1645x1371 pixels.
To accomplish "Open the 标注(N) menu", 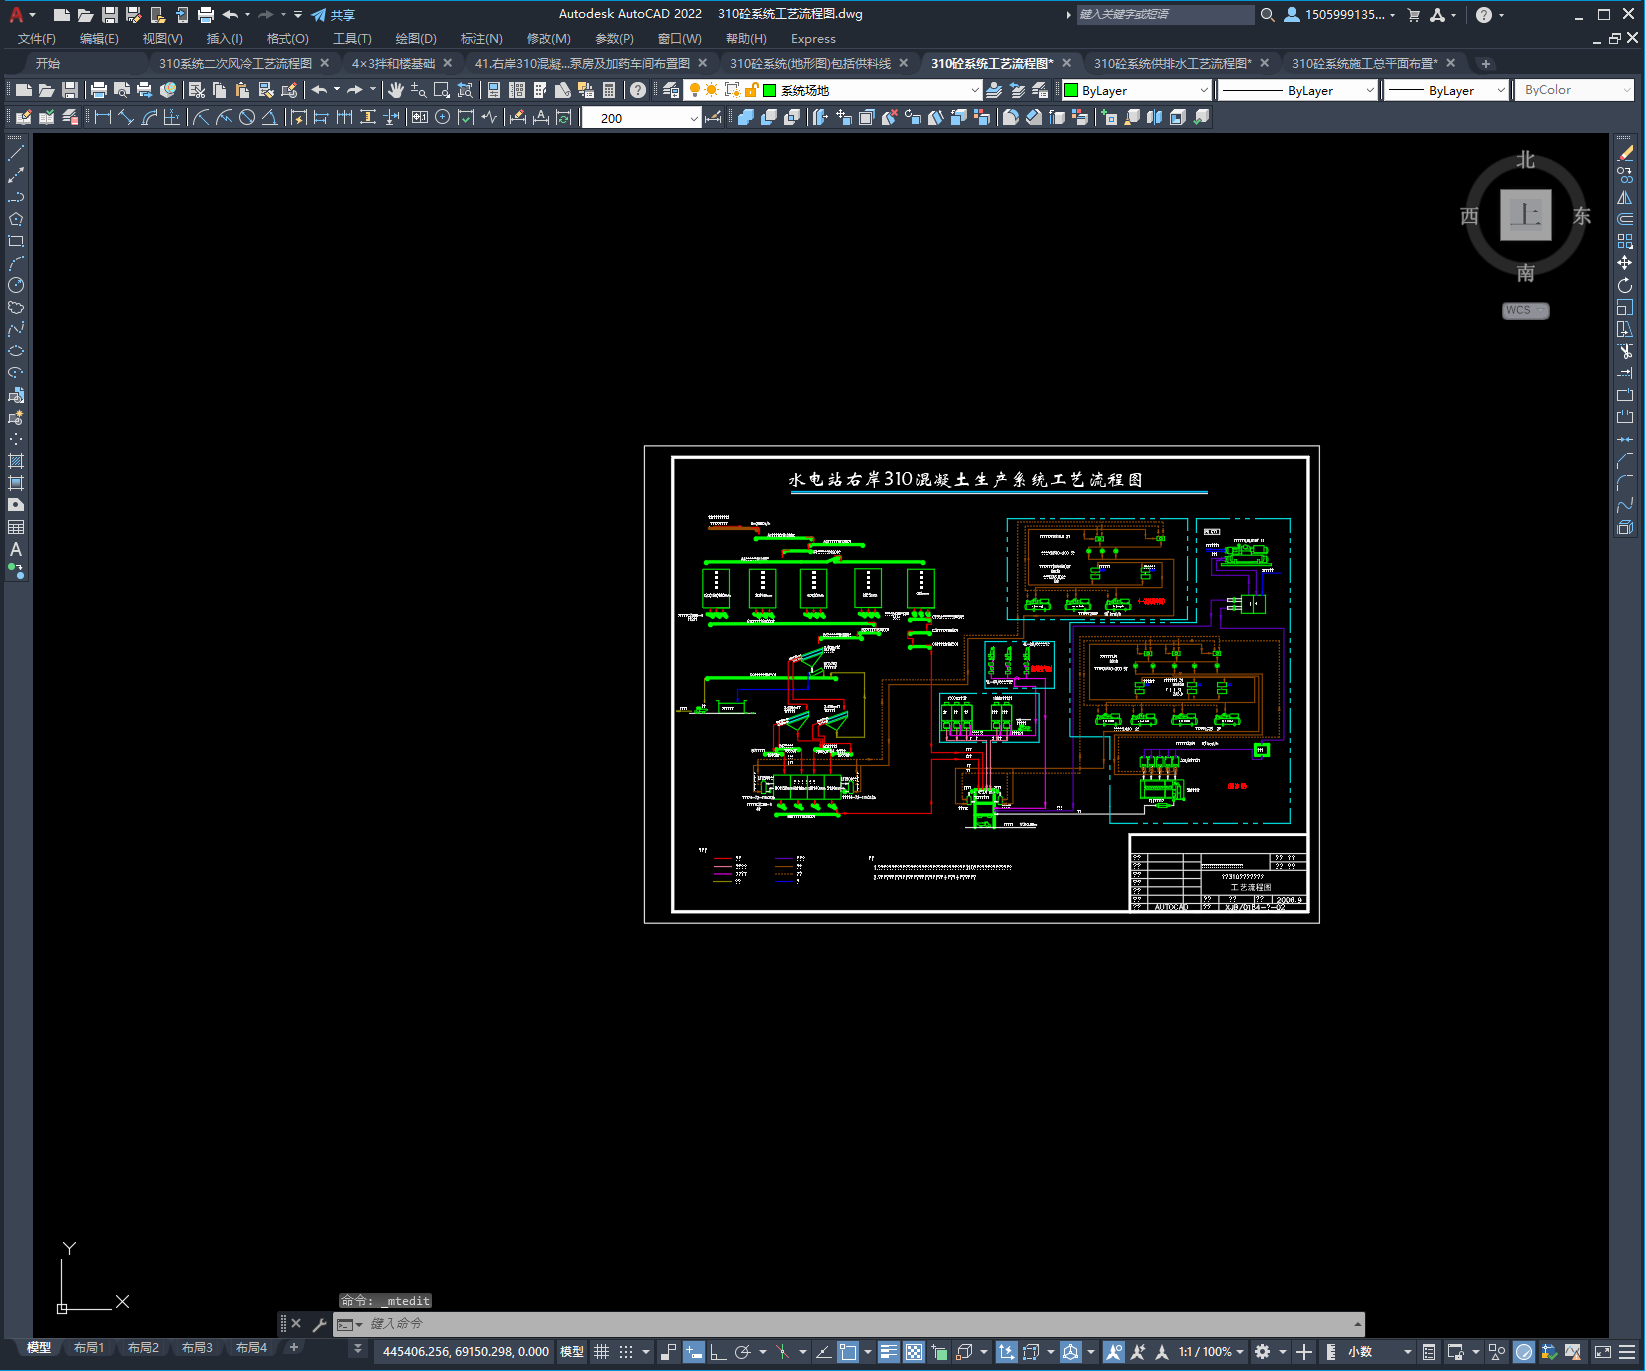I will [x=481, y=39].
